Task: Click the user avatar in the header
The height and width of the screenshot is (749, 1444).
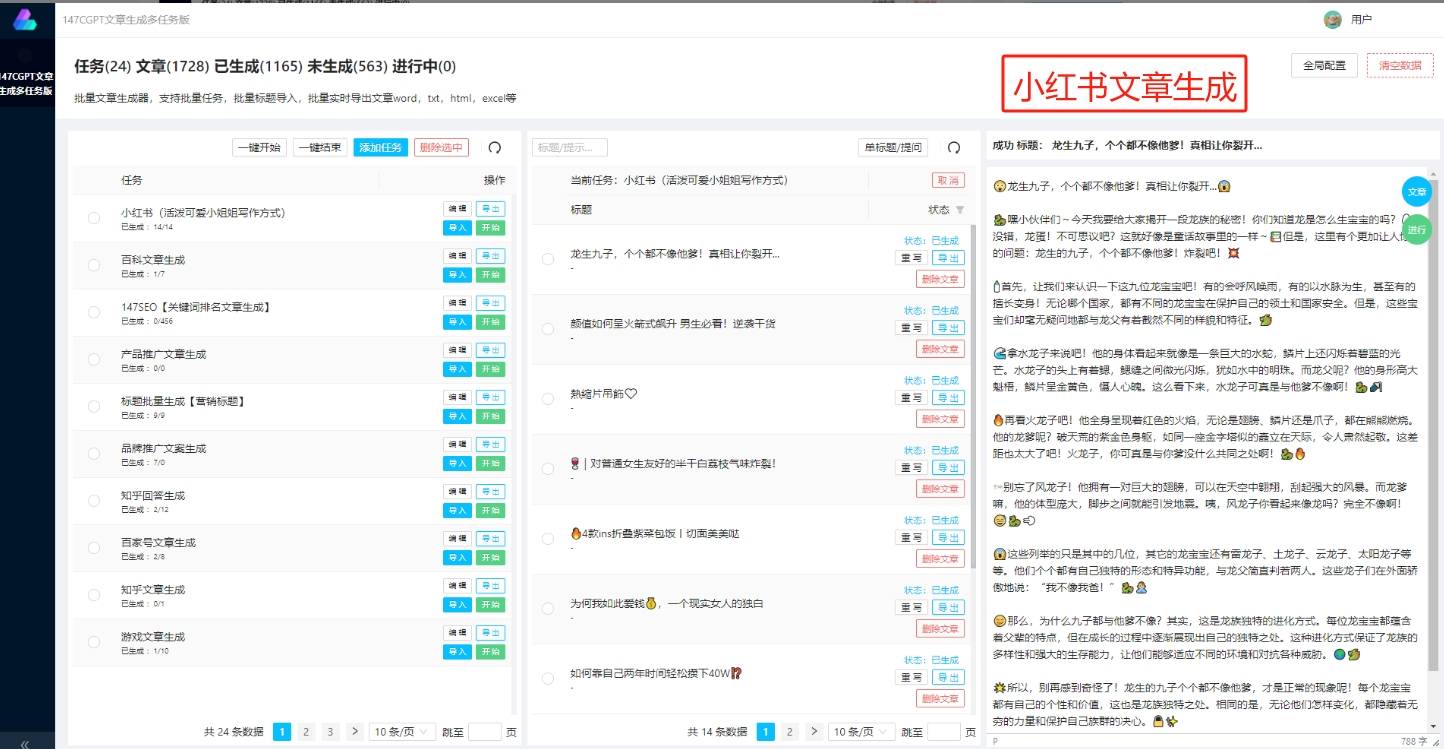Action: click(1332, 19)
